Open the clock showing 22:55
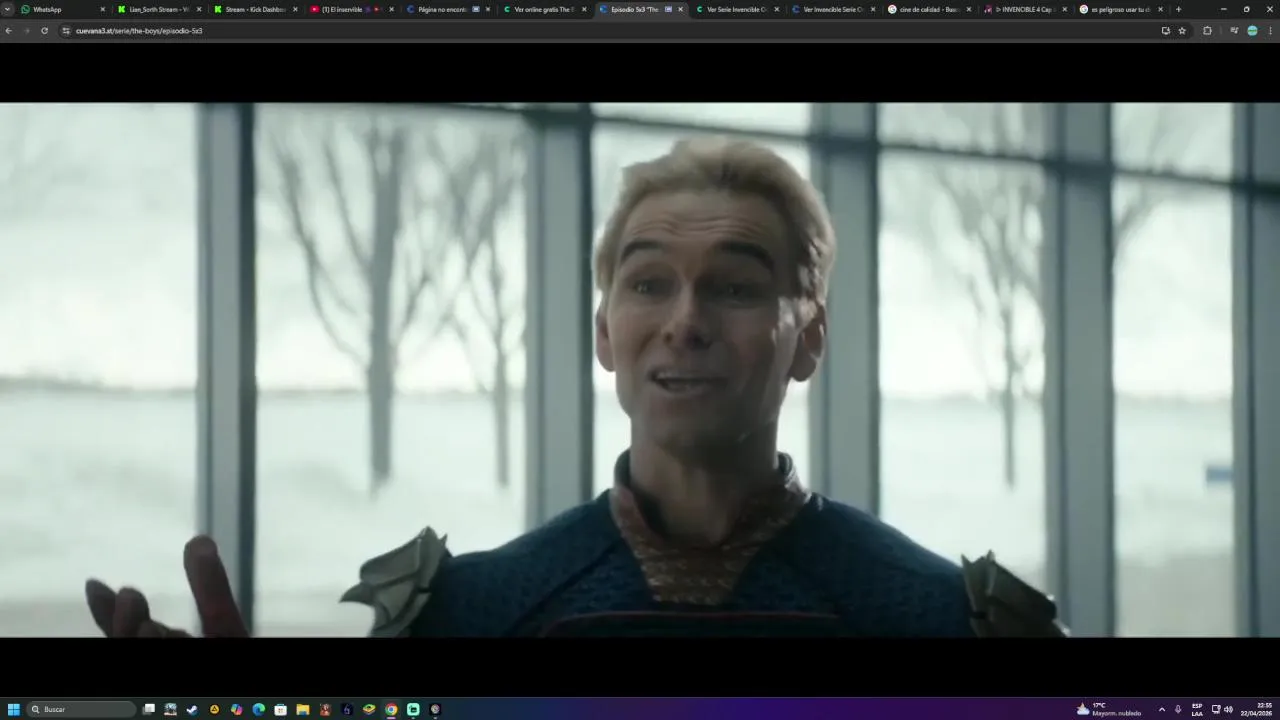This screenshot has height=720, width=1280. click(1257, 709)
